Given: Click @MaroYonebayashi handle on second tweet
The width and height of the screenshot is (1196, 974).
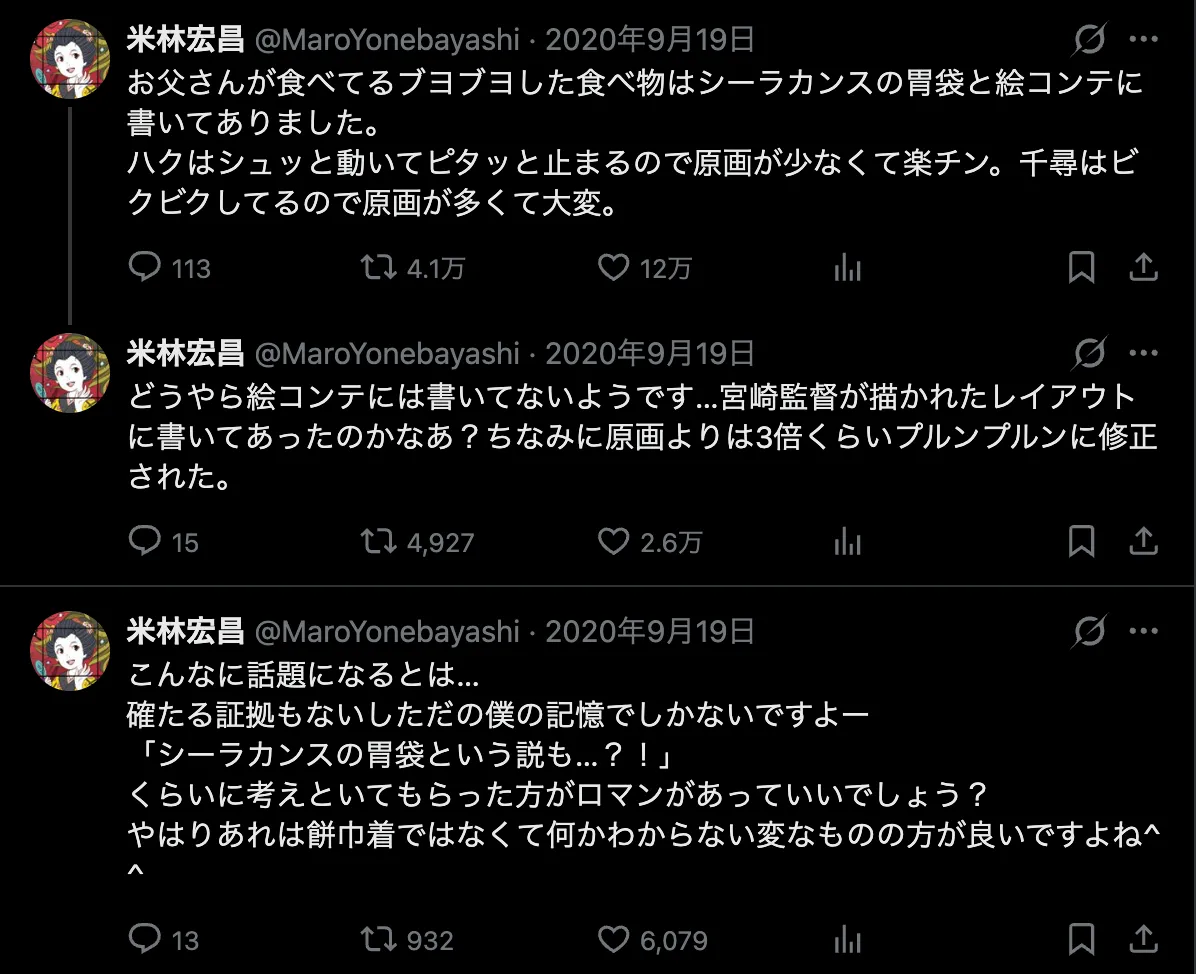Looking at the screenshot, I should 388,353.
